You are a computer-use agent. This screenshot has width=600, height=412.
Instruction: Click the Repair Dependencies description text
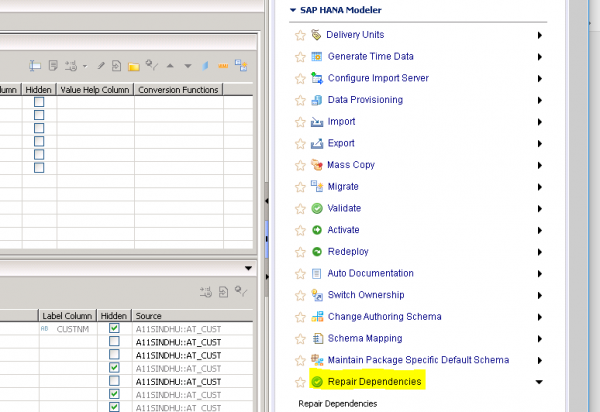tap(338, 404)
